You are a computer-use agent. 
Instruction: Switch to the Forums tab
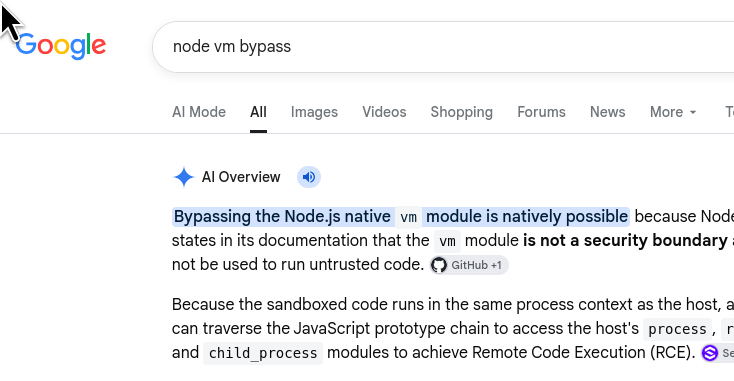541,112
